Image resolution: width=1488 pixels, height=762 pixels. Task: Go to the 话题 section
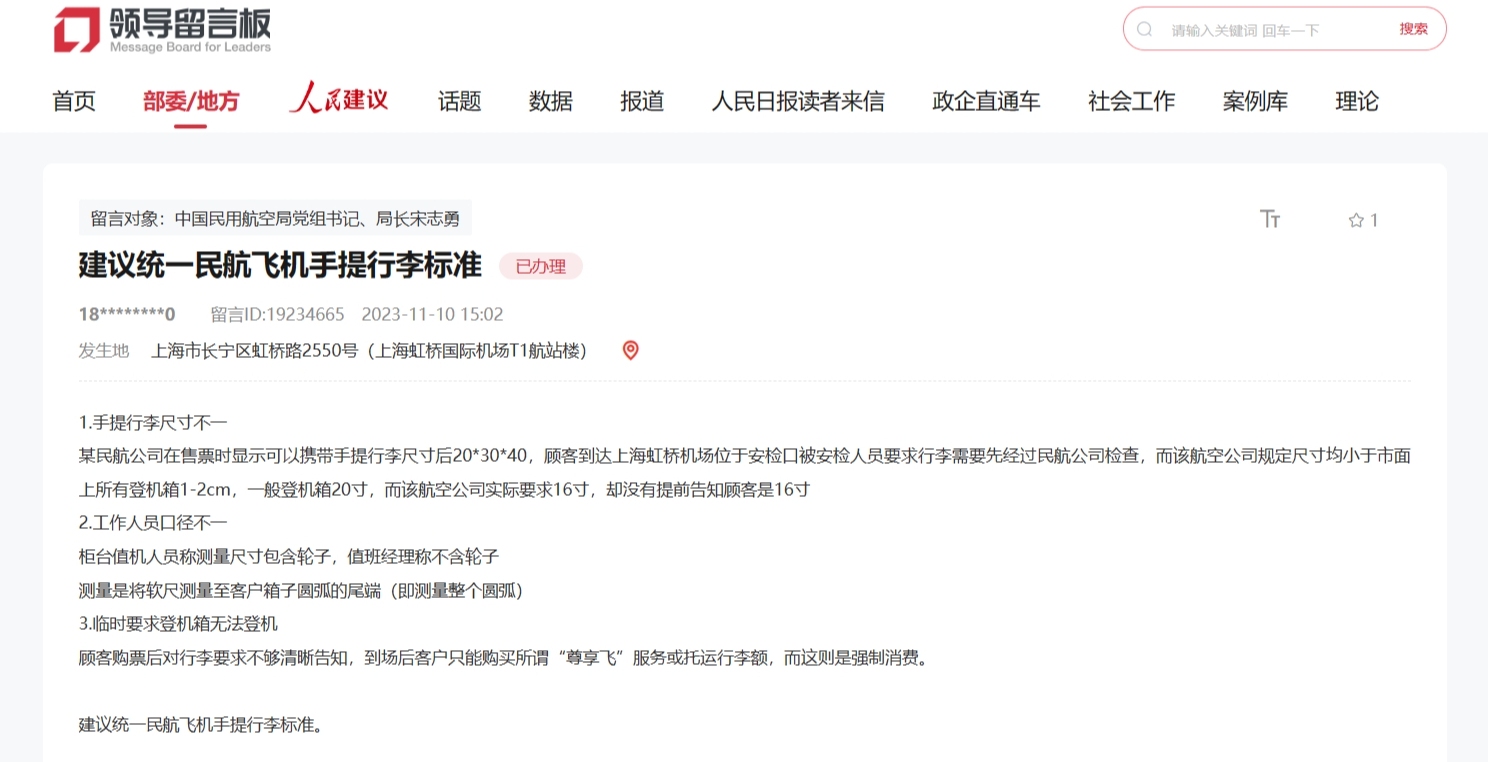coord(459,101)
